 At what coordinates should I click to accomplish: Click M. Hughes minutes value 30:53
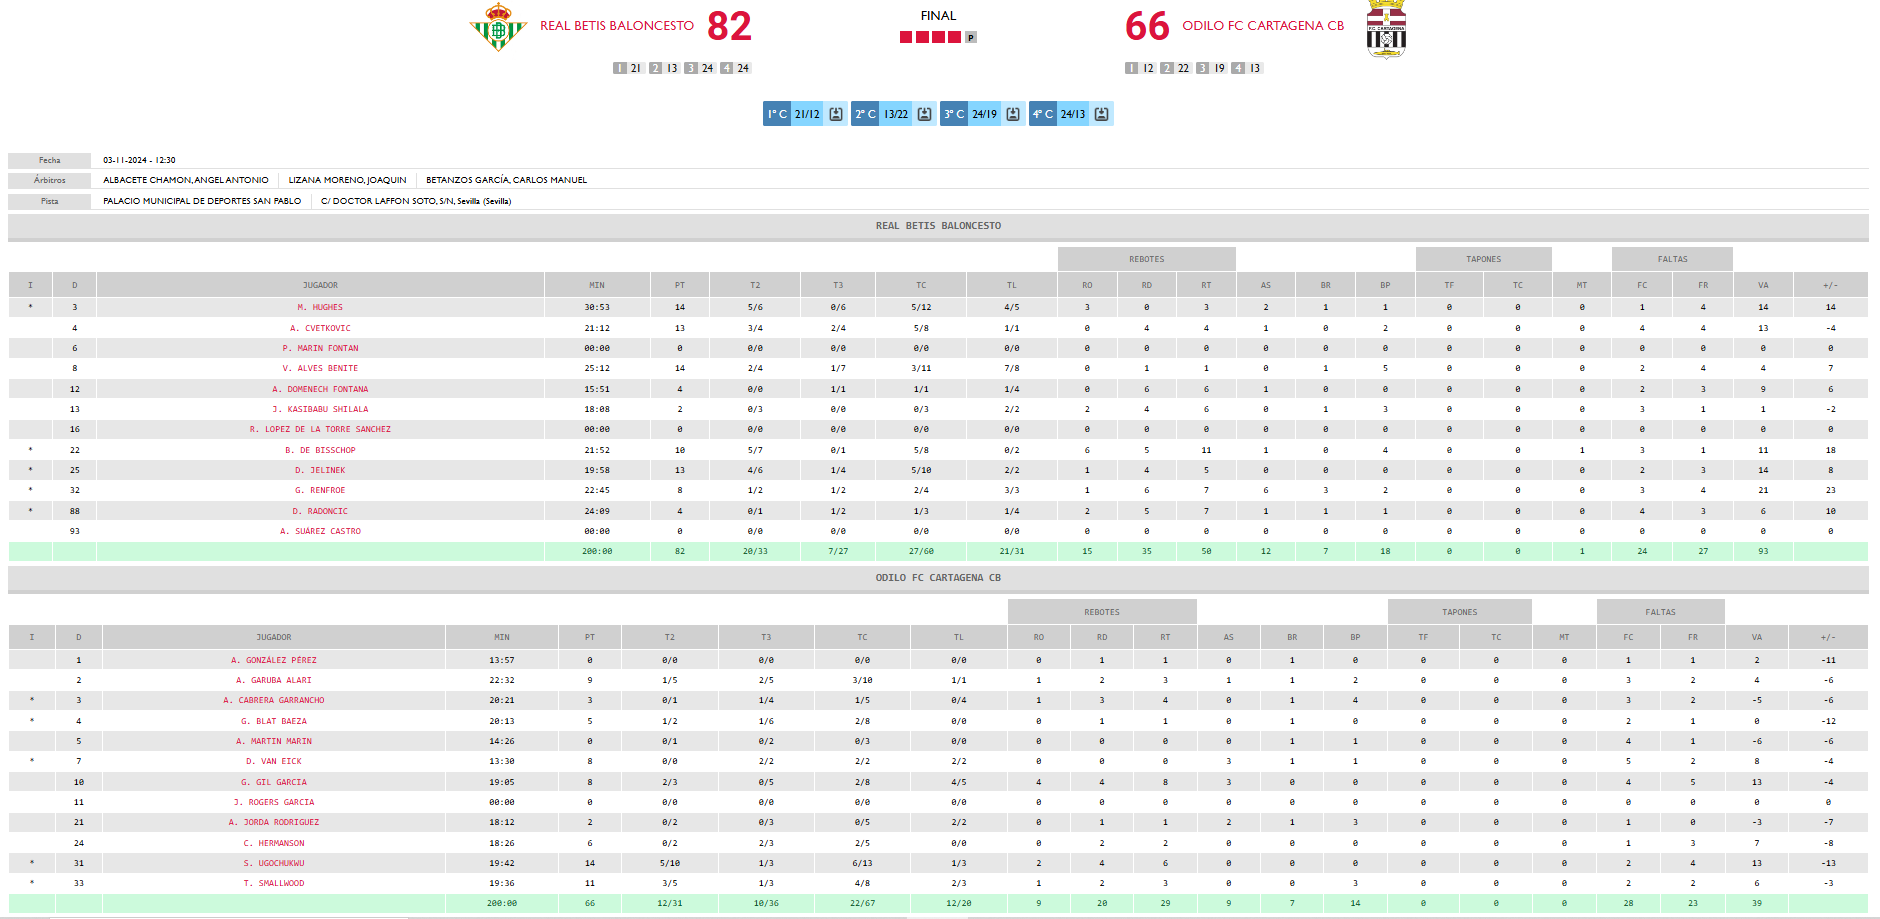[597, 308]
